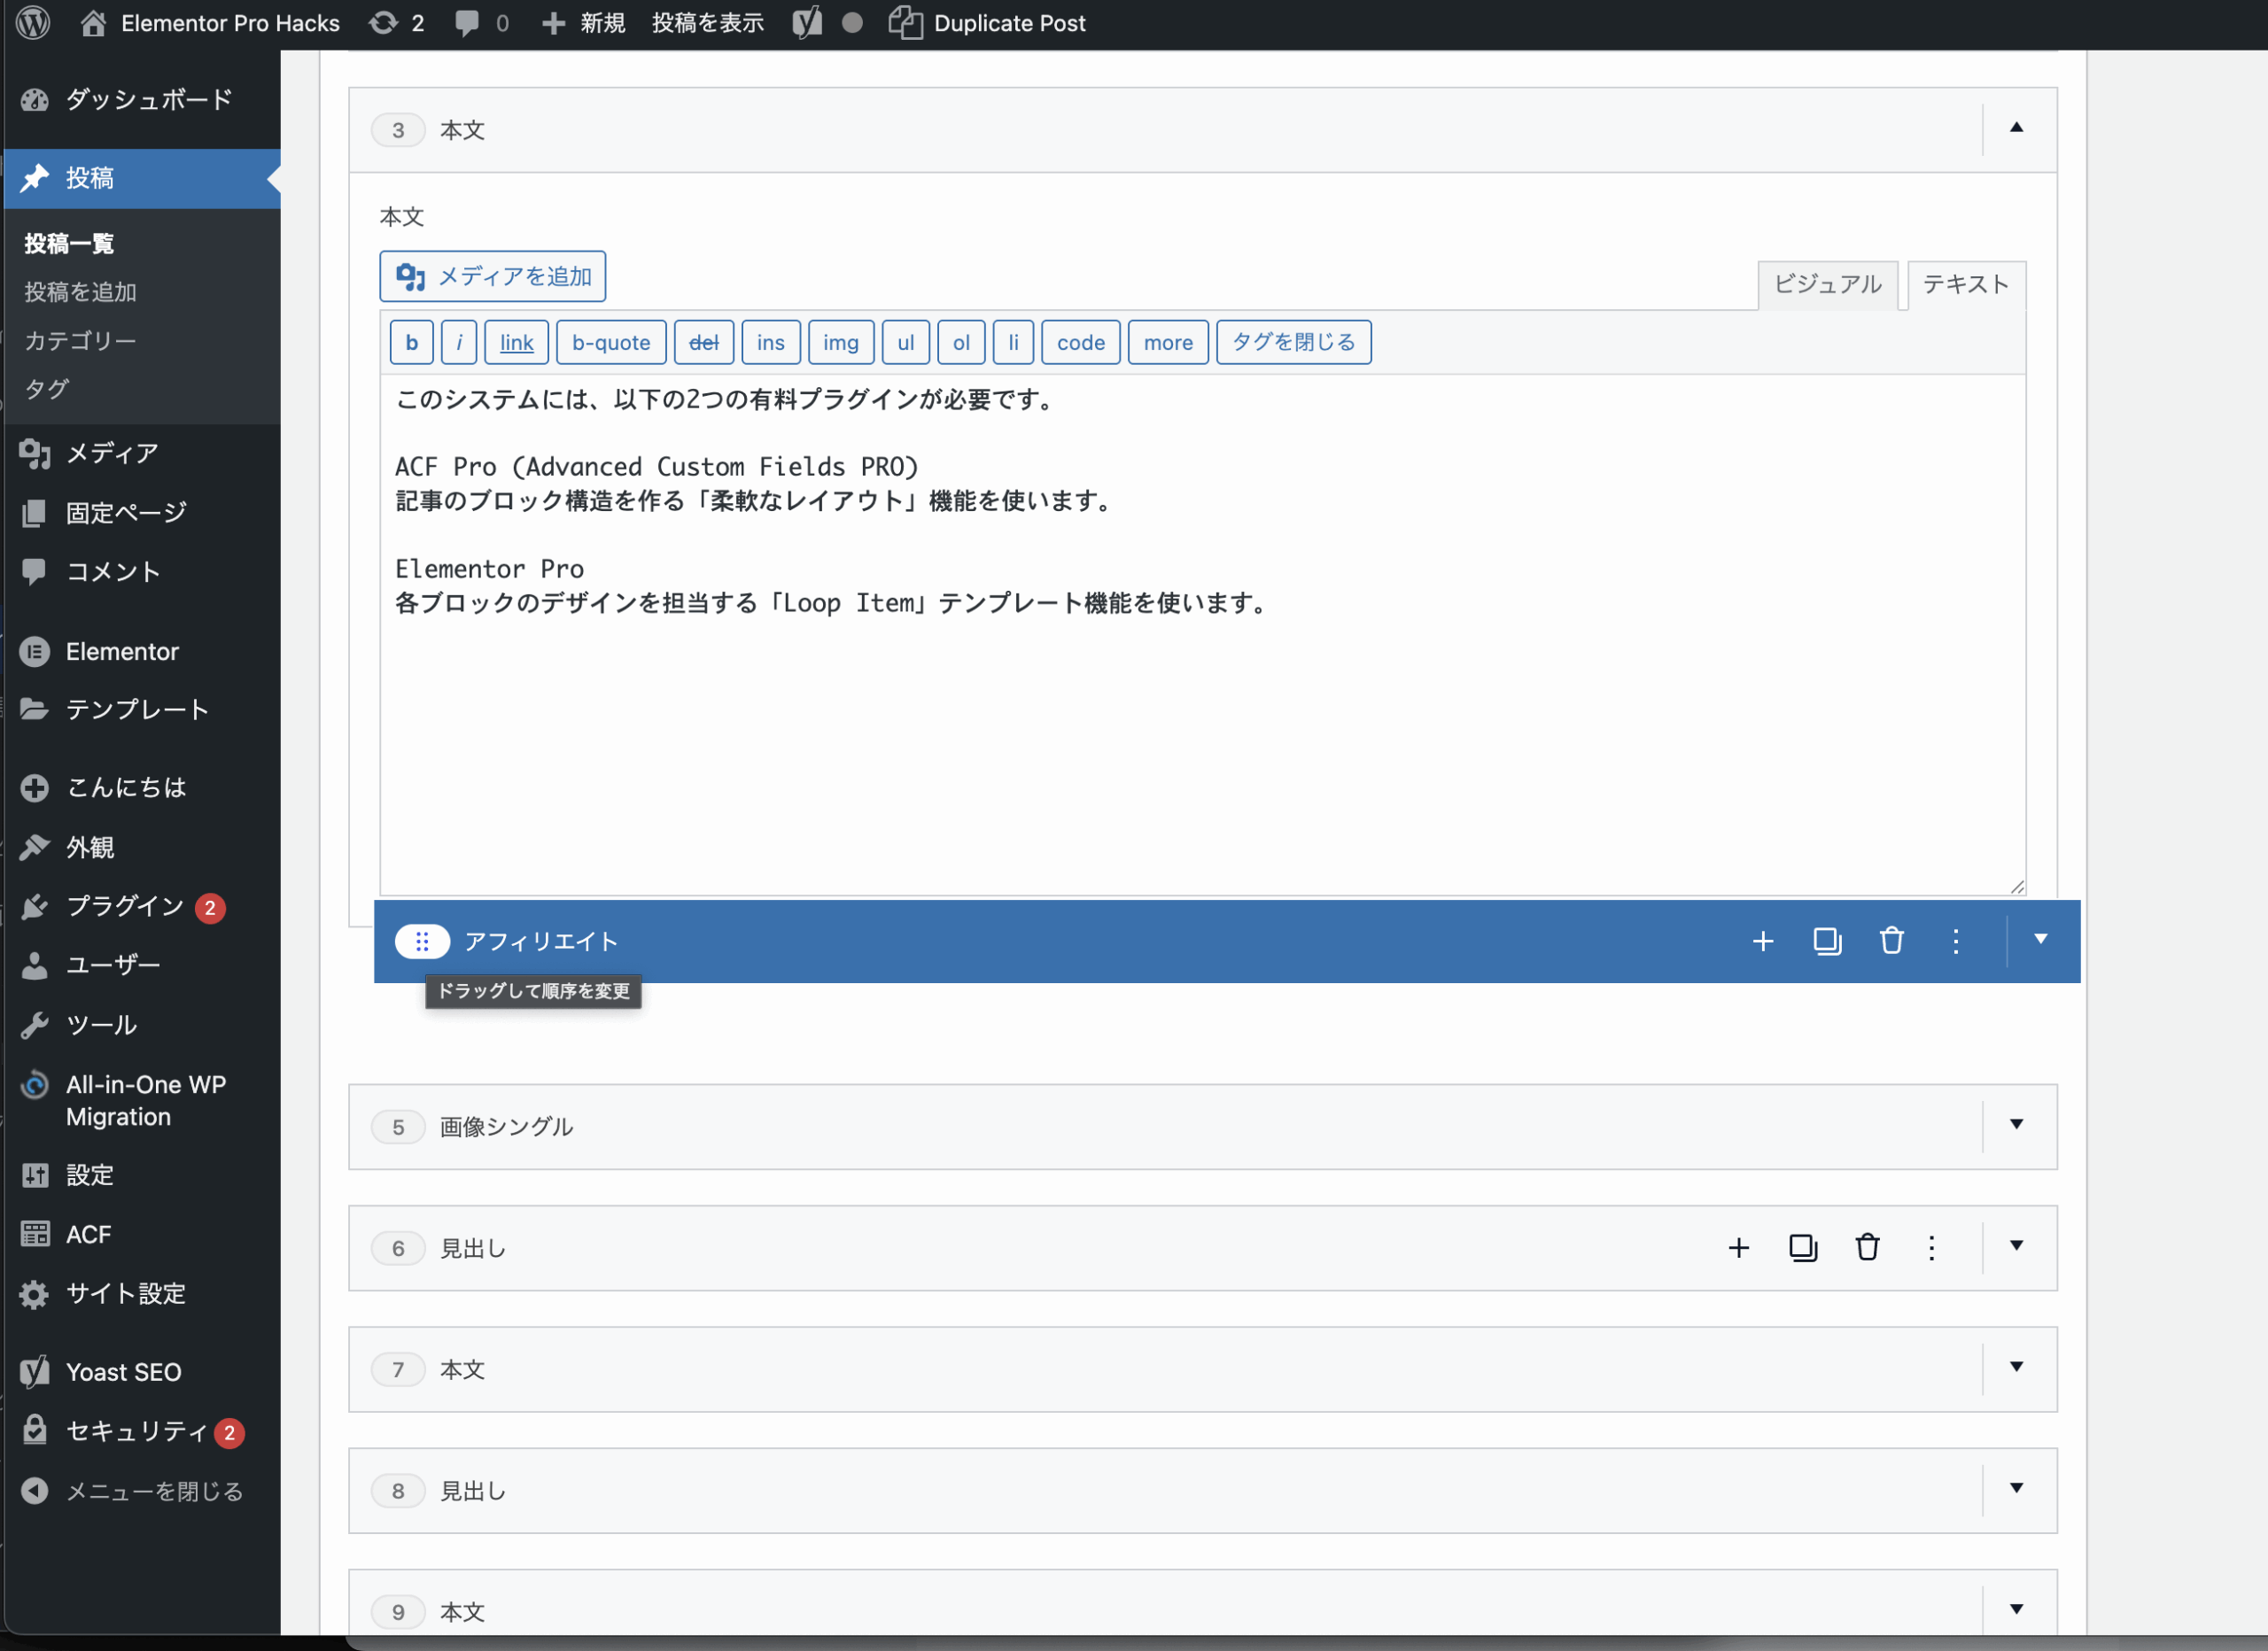2268x1651 pixels.
Task: Insert b-quote tag in editor
Action: coord(610,343)
